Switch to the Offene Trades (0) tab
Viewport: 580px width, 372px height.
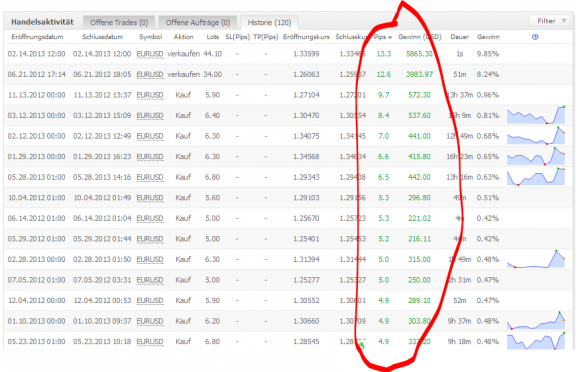coord(119,23)
